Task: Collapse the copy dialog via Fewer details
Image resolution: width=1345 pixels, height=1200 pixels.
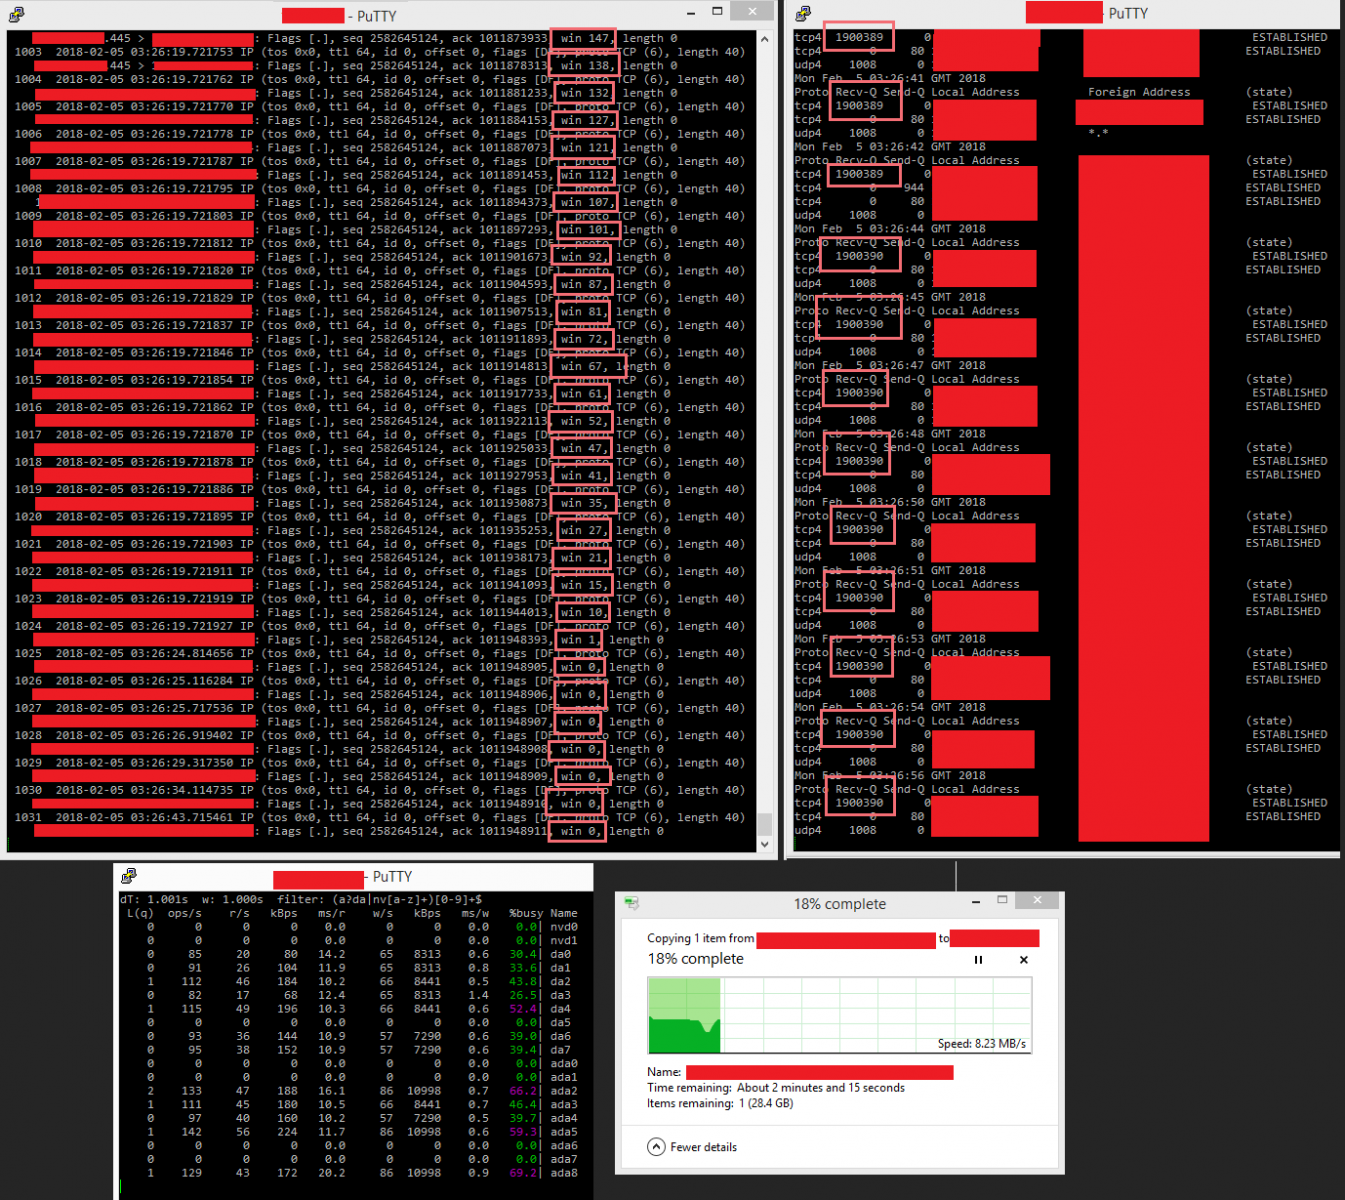Action: tap(692, 1147)
